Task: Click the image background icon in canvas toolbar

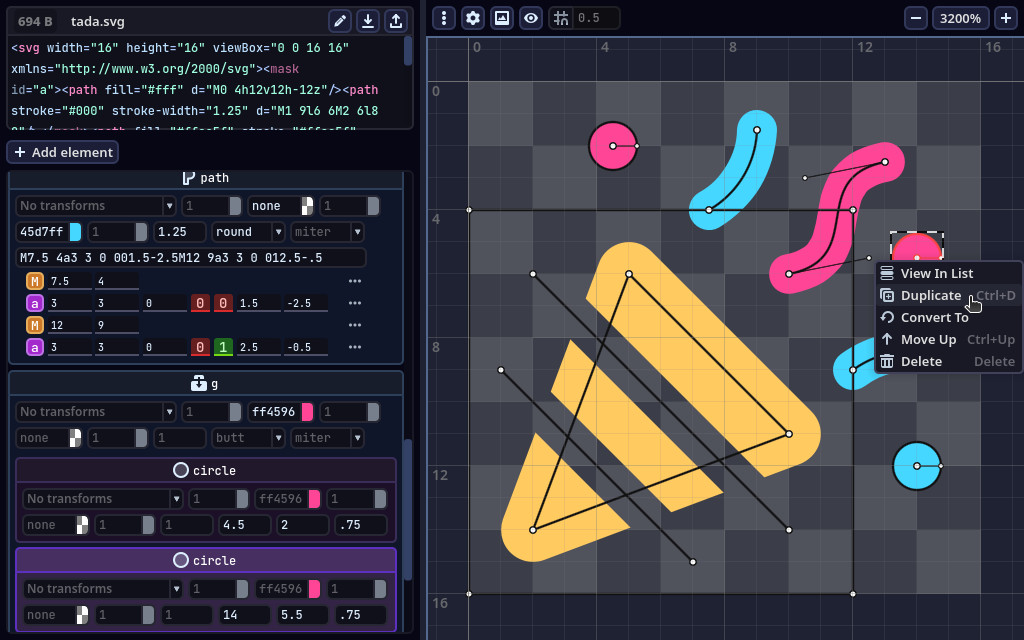Action: click(x=502, y=18)
